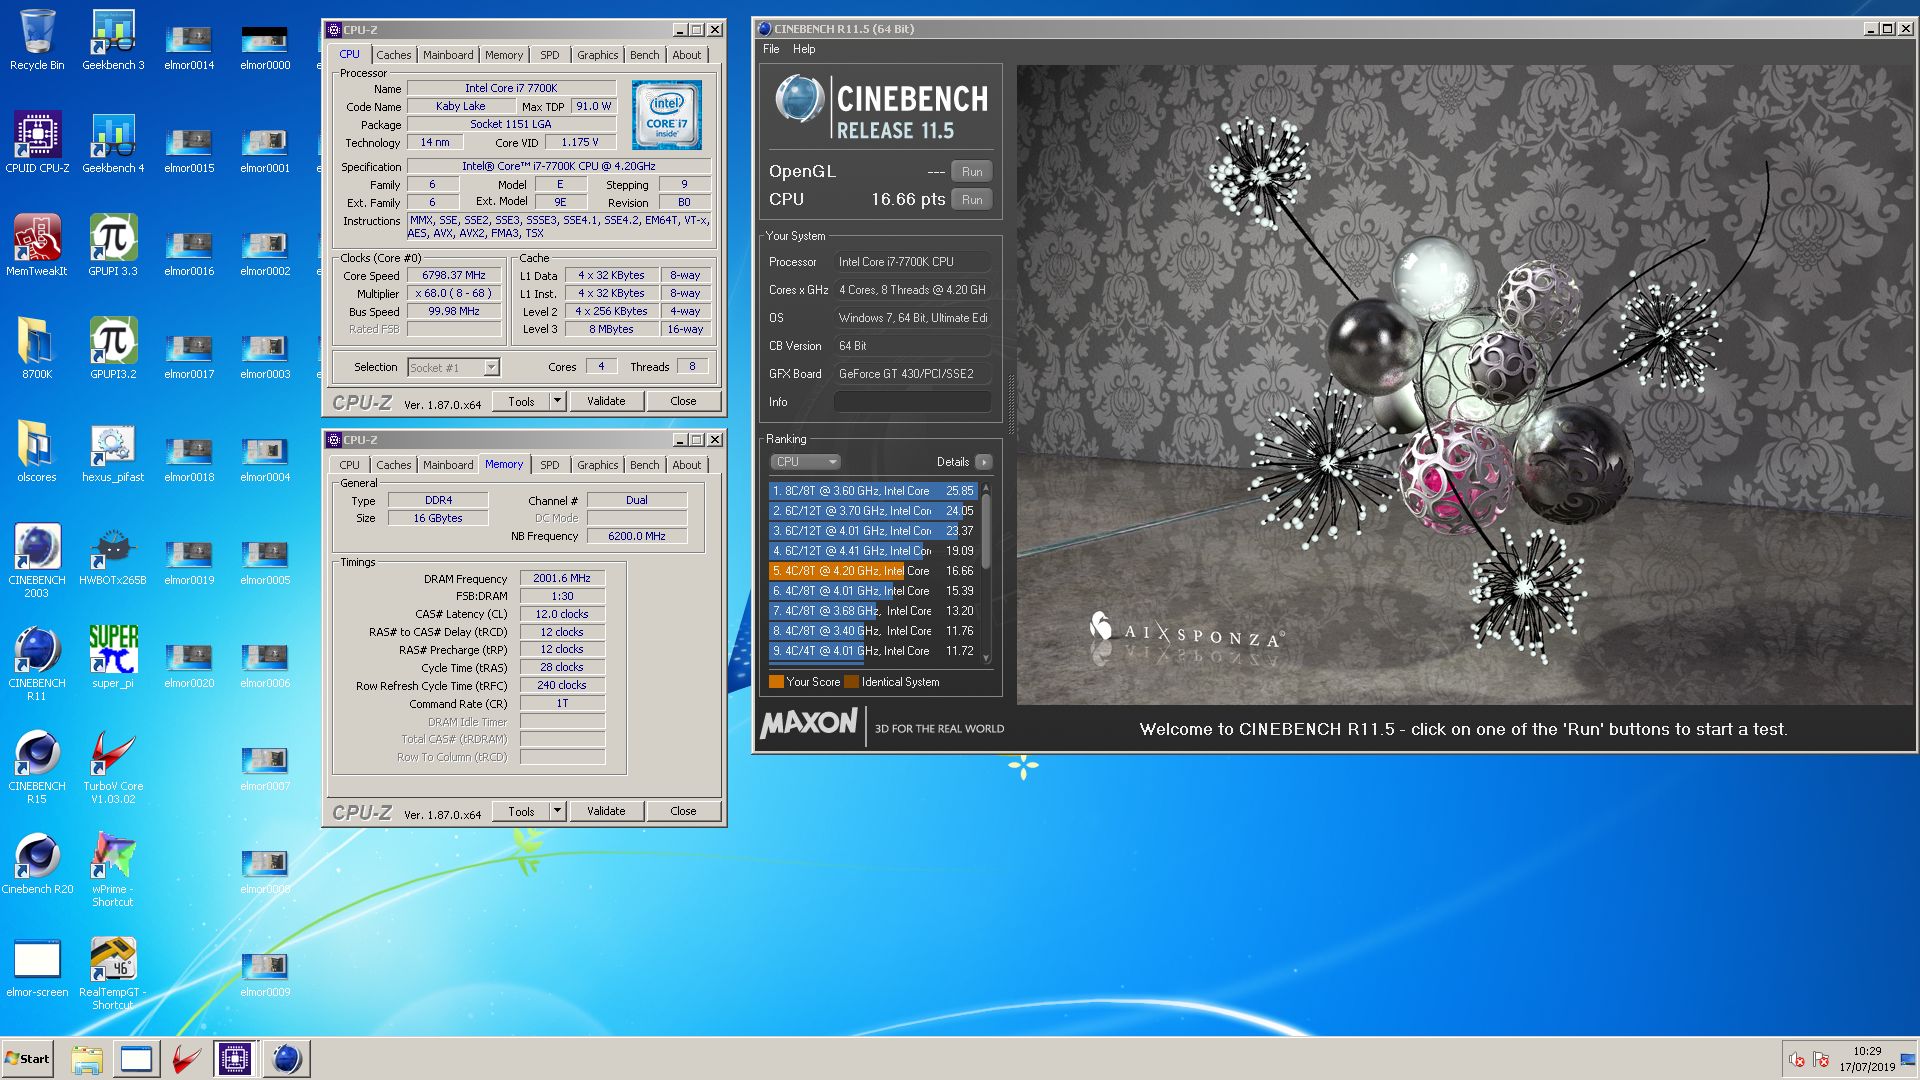Image resolution: width=1920 pixels, height=1080 pixels.
Task: Select highlighted ranking 5. 4C/8T @ 4.20 GHz
Action: (872, 571)
